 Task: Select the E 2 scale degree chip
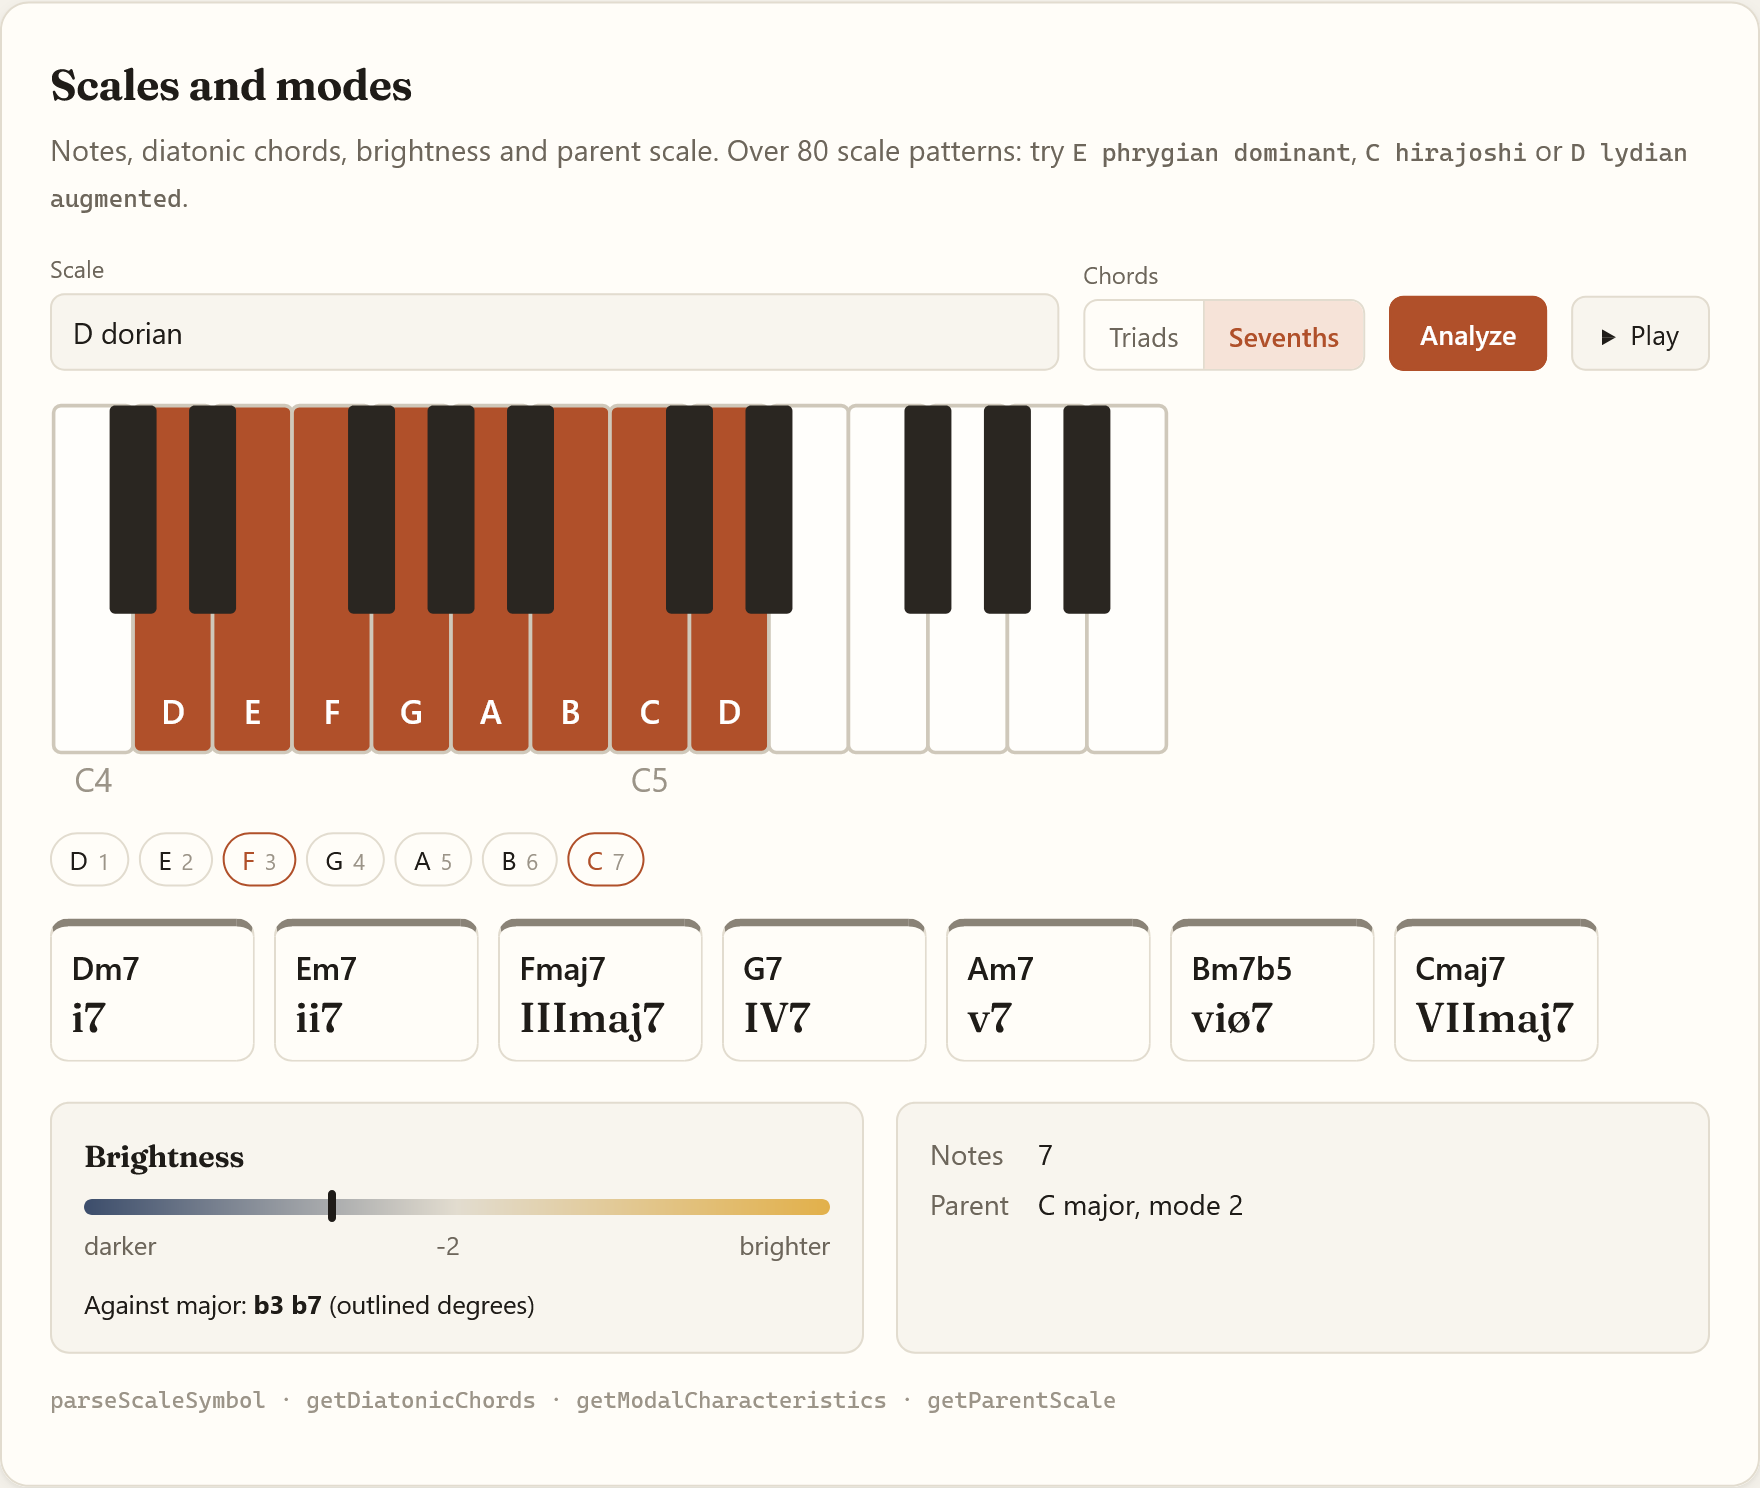click(x=175, y=860)
